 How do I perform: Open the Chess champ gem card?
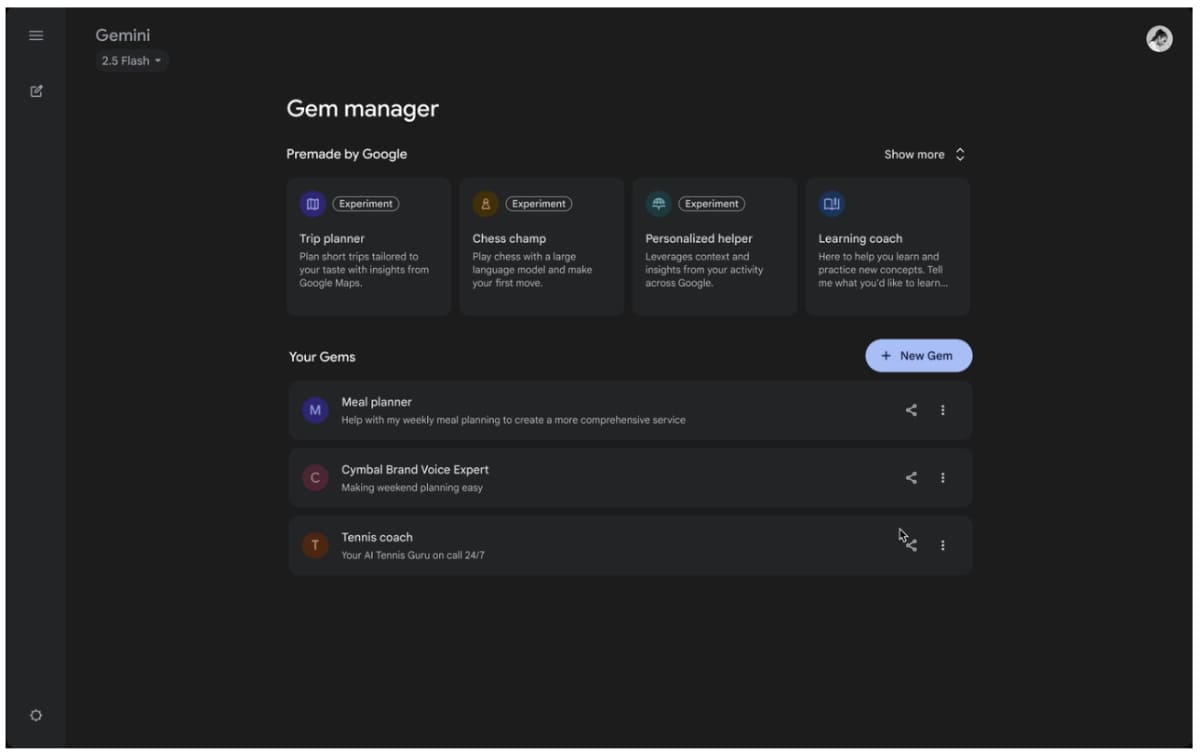[x=541, y=247]
